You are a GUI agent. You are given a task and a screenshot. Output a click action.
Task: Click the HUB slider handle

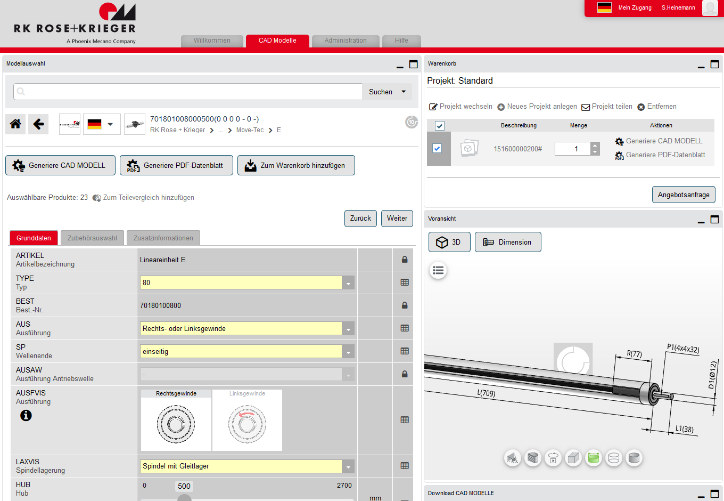[184, 498]
